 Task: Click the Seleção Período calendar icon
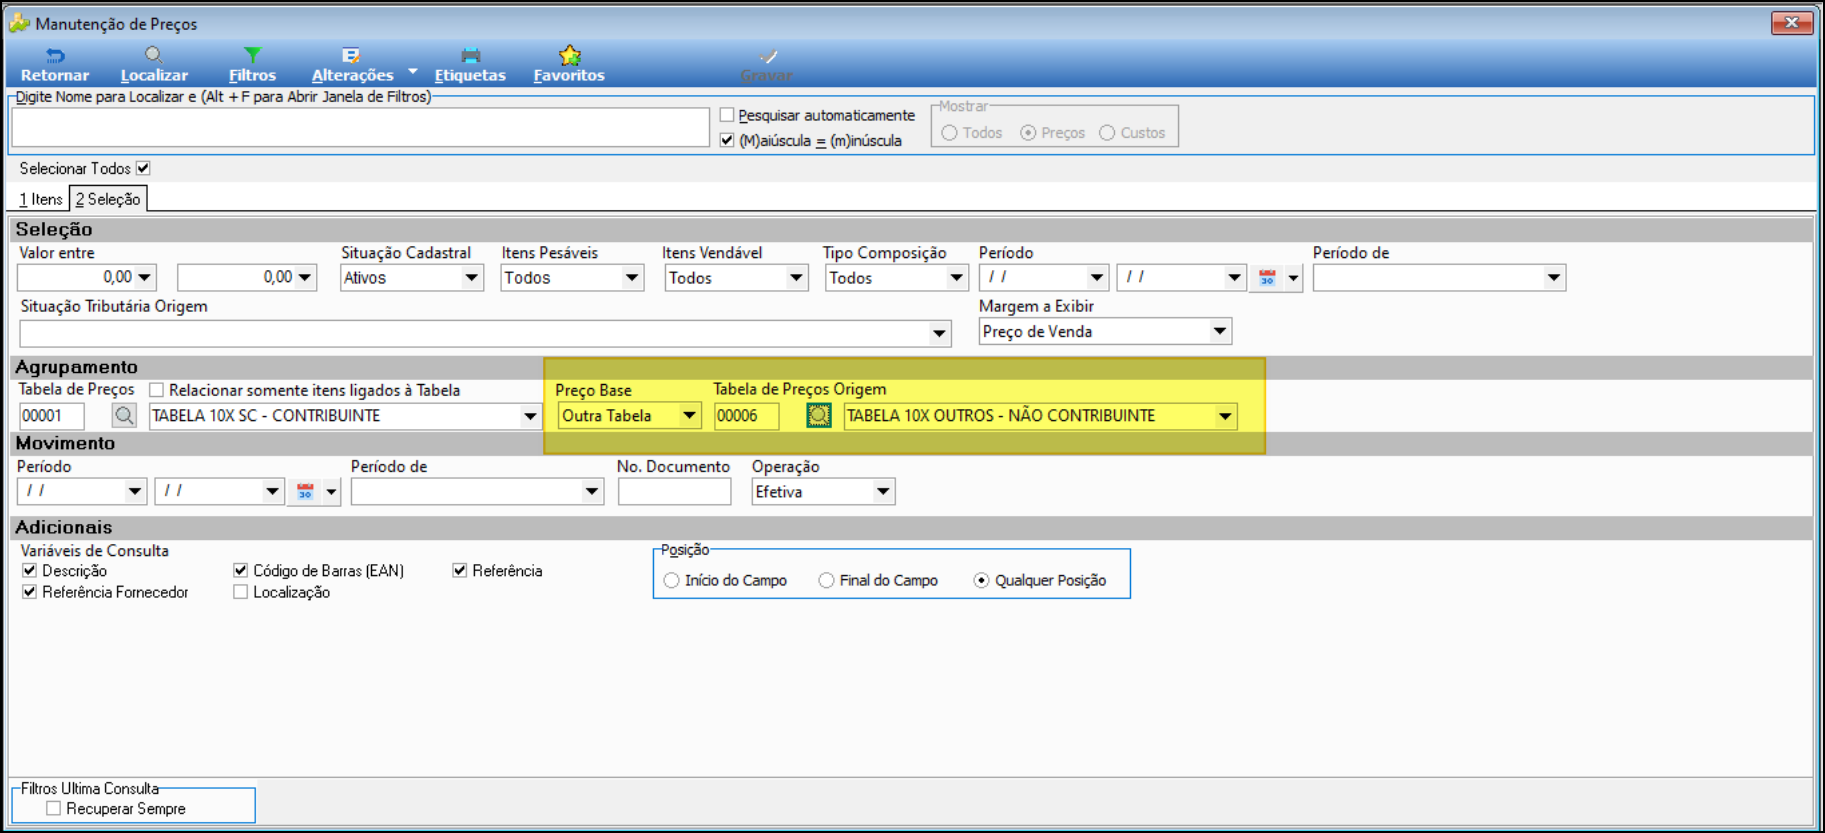pos(1267,278)
